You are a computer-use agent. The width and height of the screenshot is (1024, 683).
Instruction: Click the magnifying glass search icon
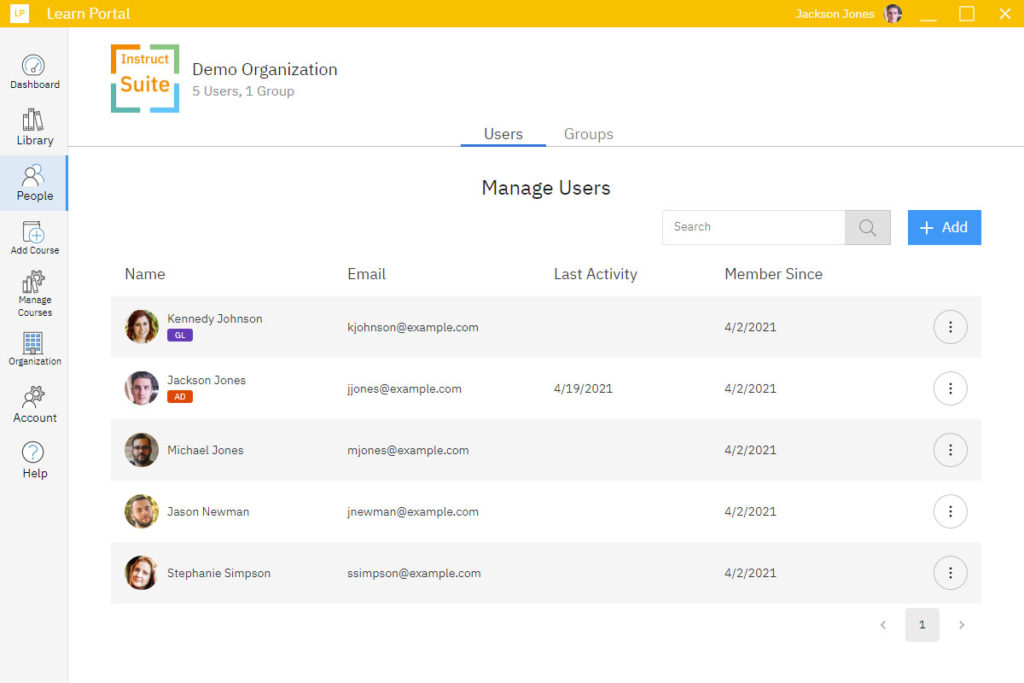[866, 227]
